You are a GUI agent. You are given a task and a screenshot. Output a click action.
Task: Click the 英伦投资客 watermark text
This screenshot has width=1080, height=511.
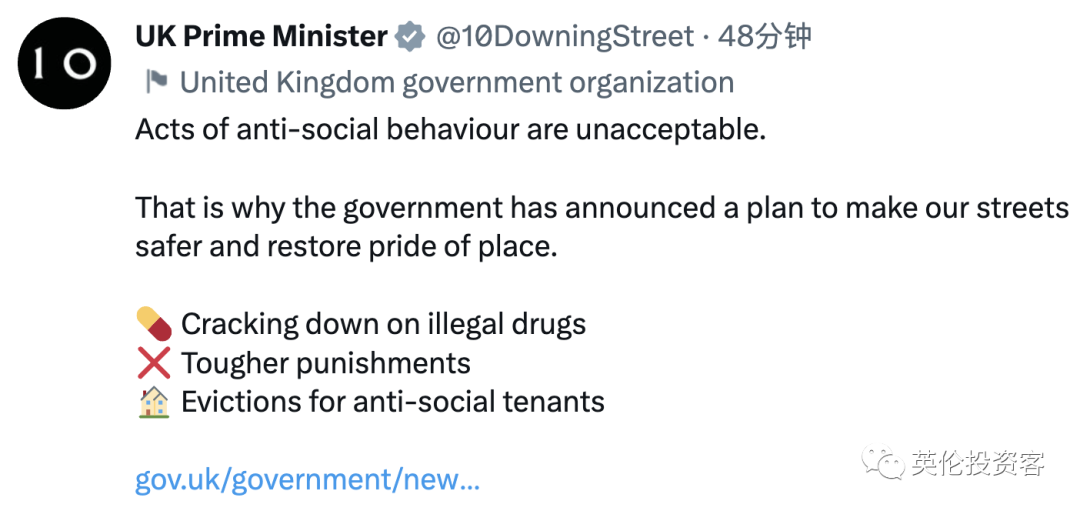point(979,463)
